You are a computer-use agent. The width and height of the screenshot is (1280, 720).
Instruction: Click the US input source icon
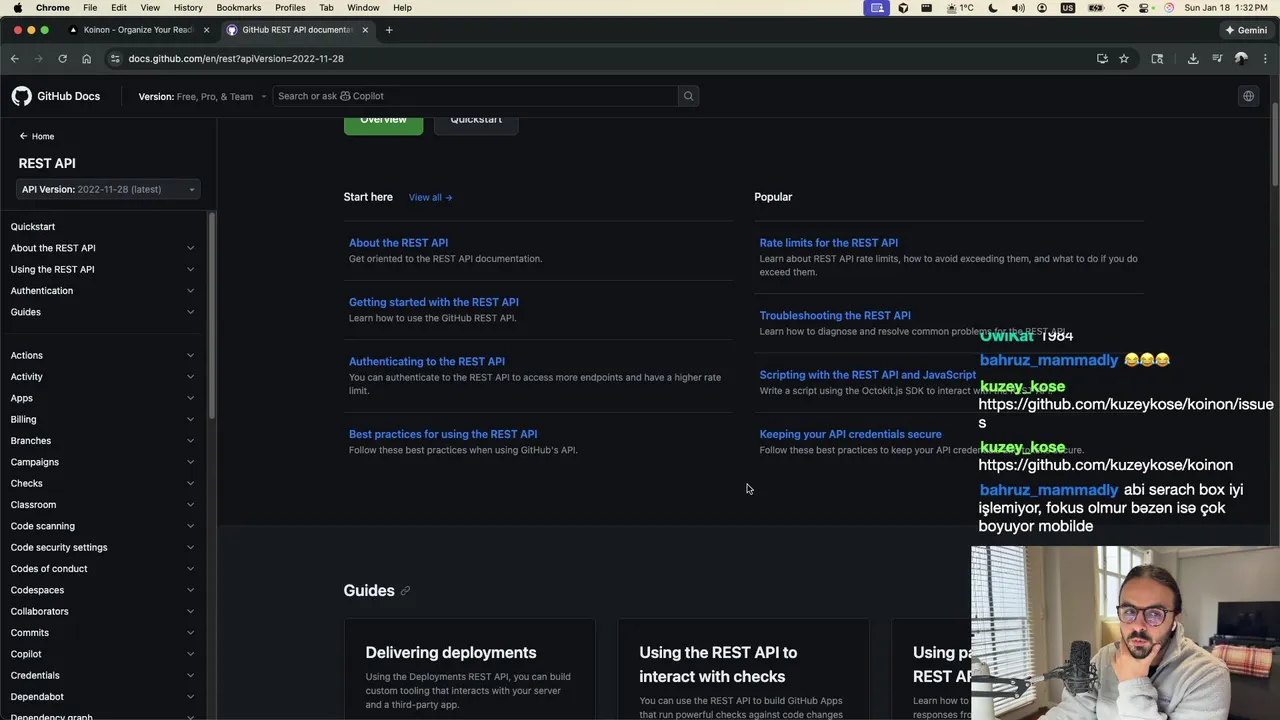point(1068,8)
